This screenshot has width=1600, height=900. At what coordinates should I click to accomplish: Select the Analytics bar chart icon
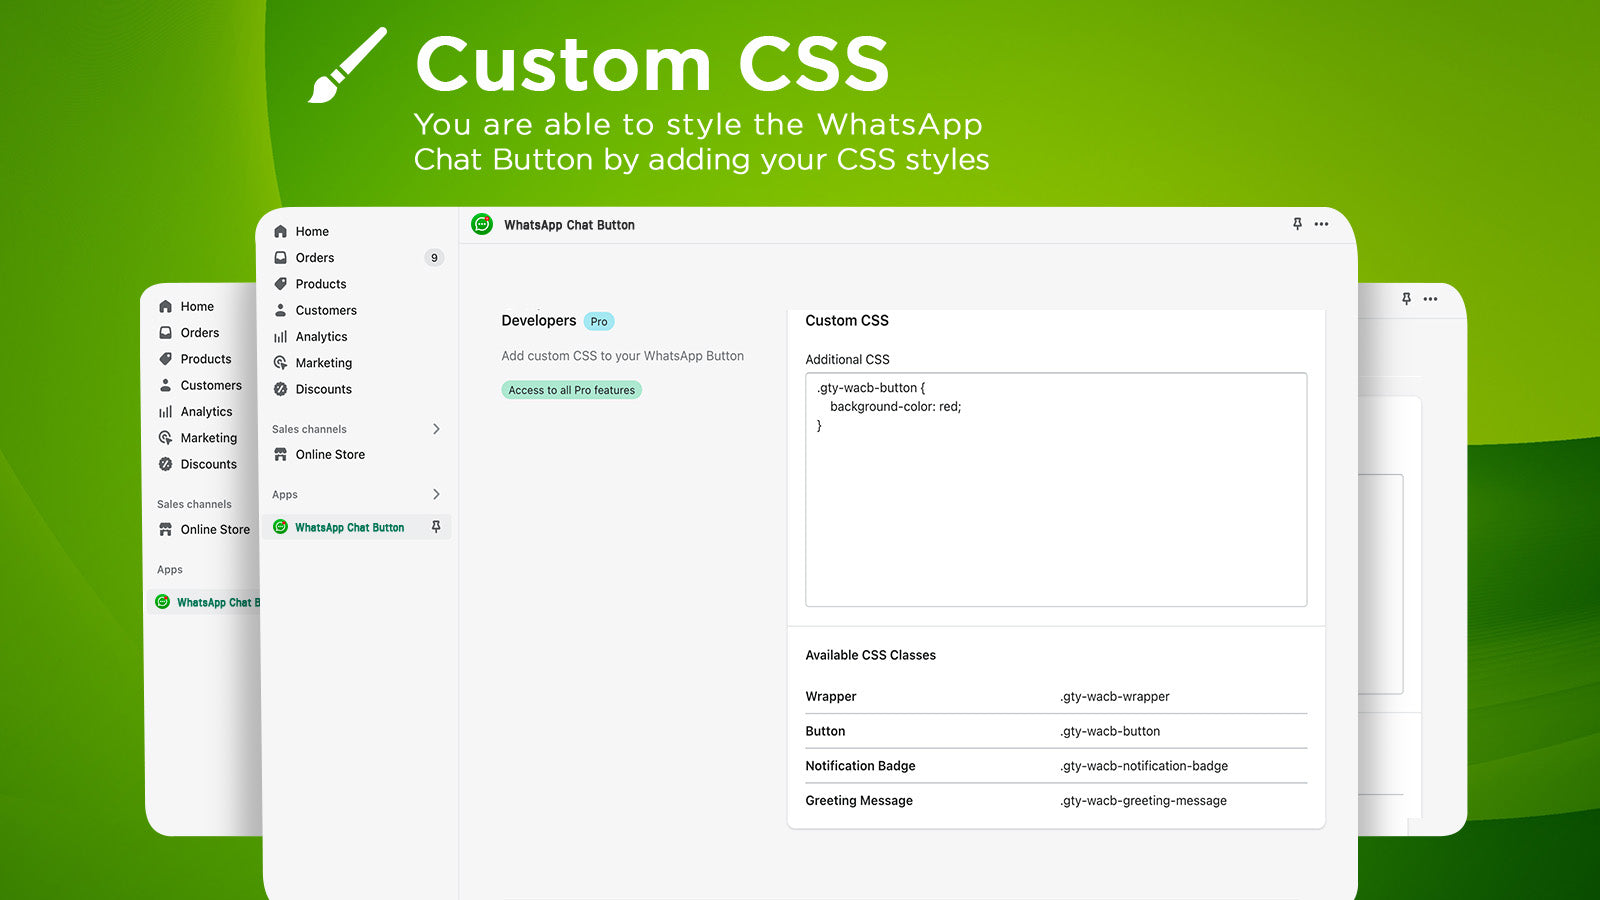click(281, 336)
